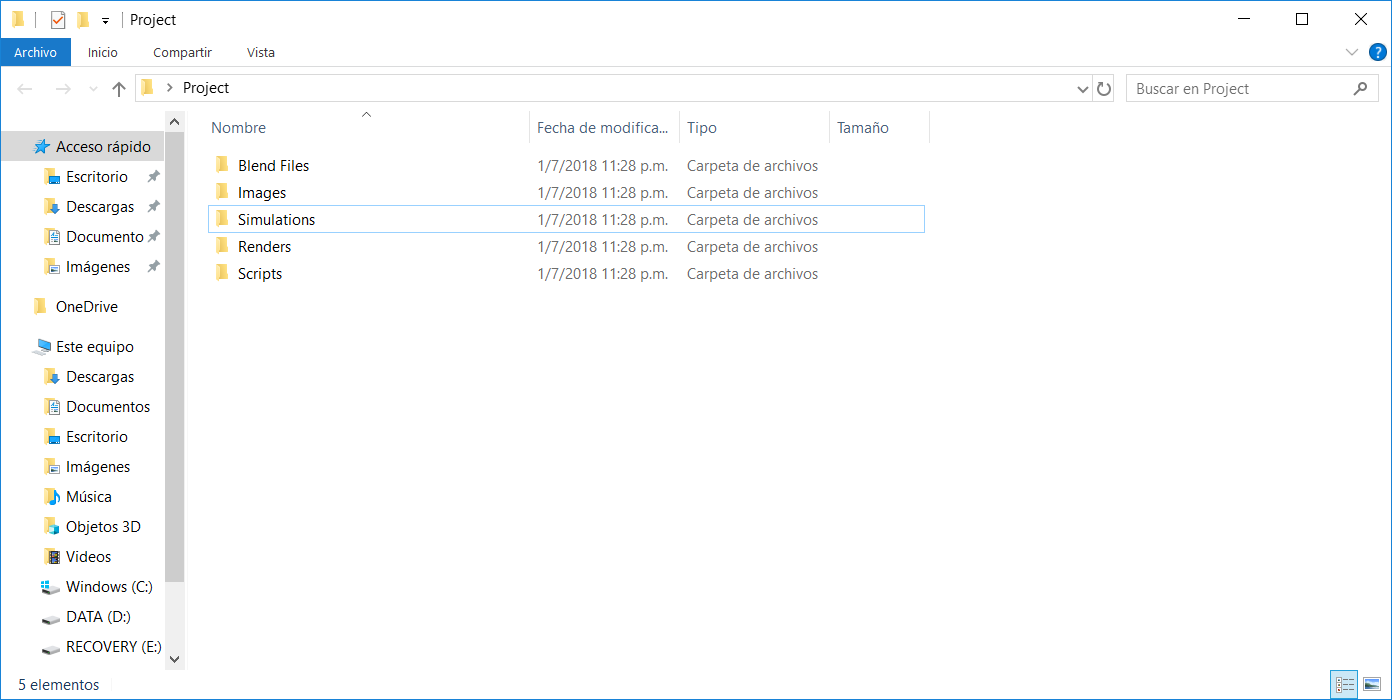
Task: Open the Customize Quick Access Toolbar dropdown
Action: 105,21
